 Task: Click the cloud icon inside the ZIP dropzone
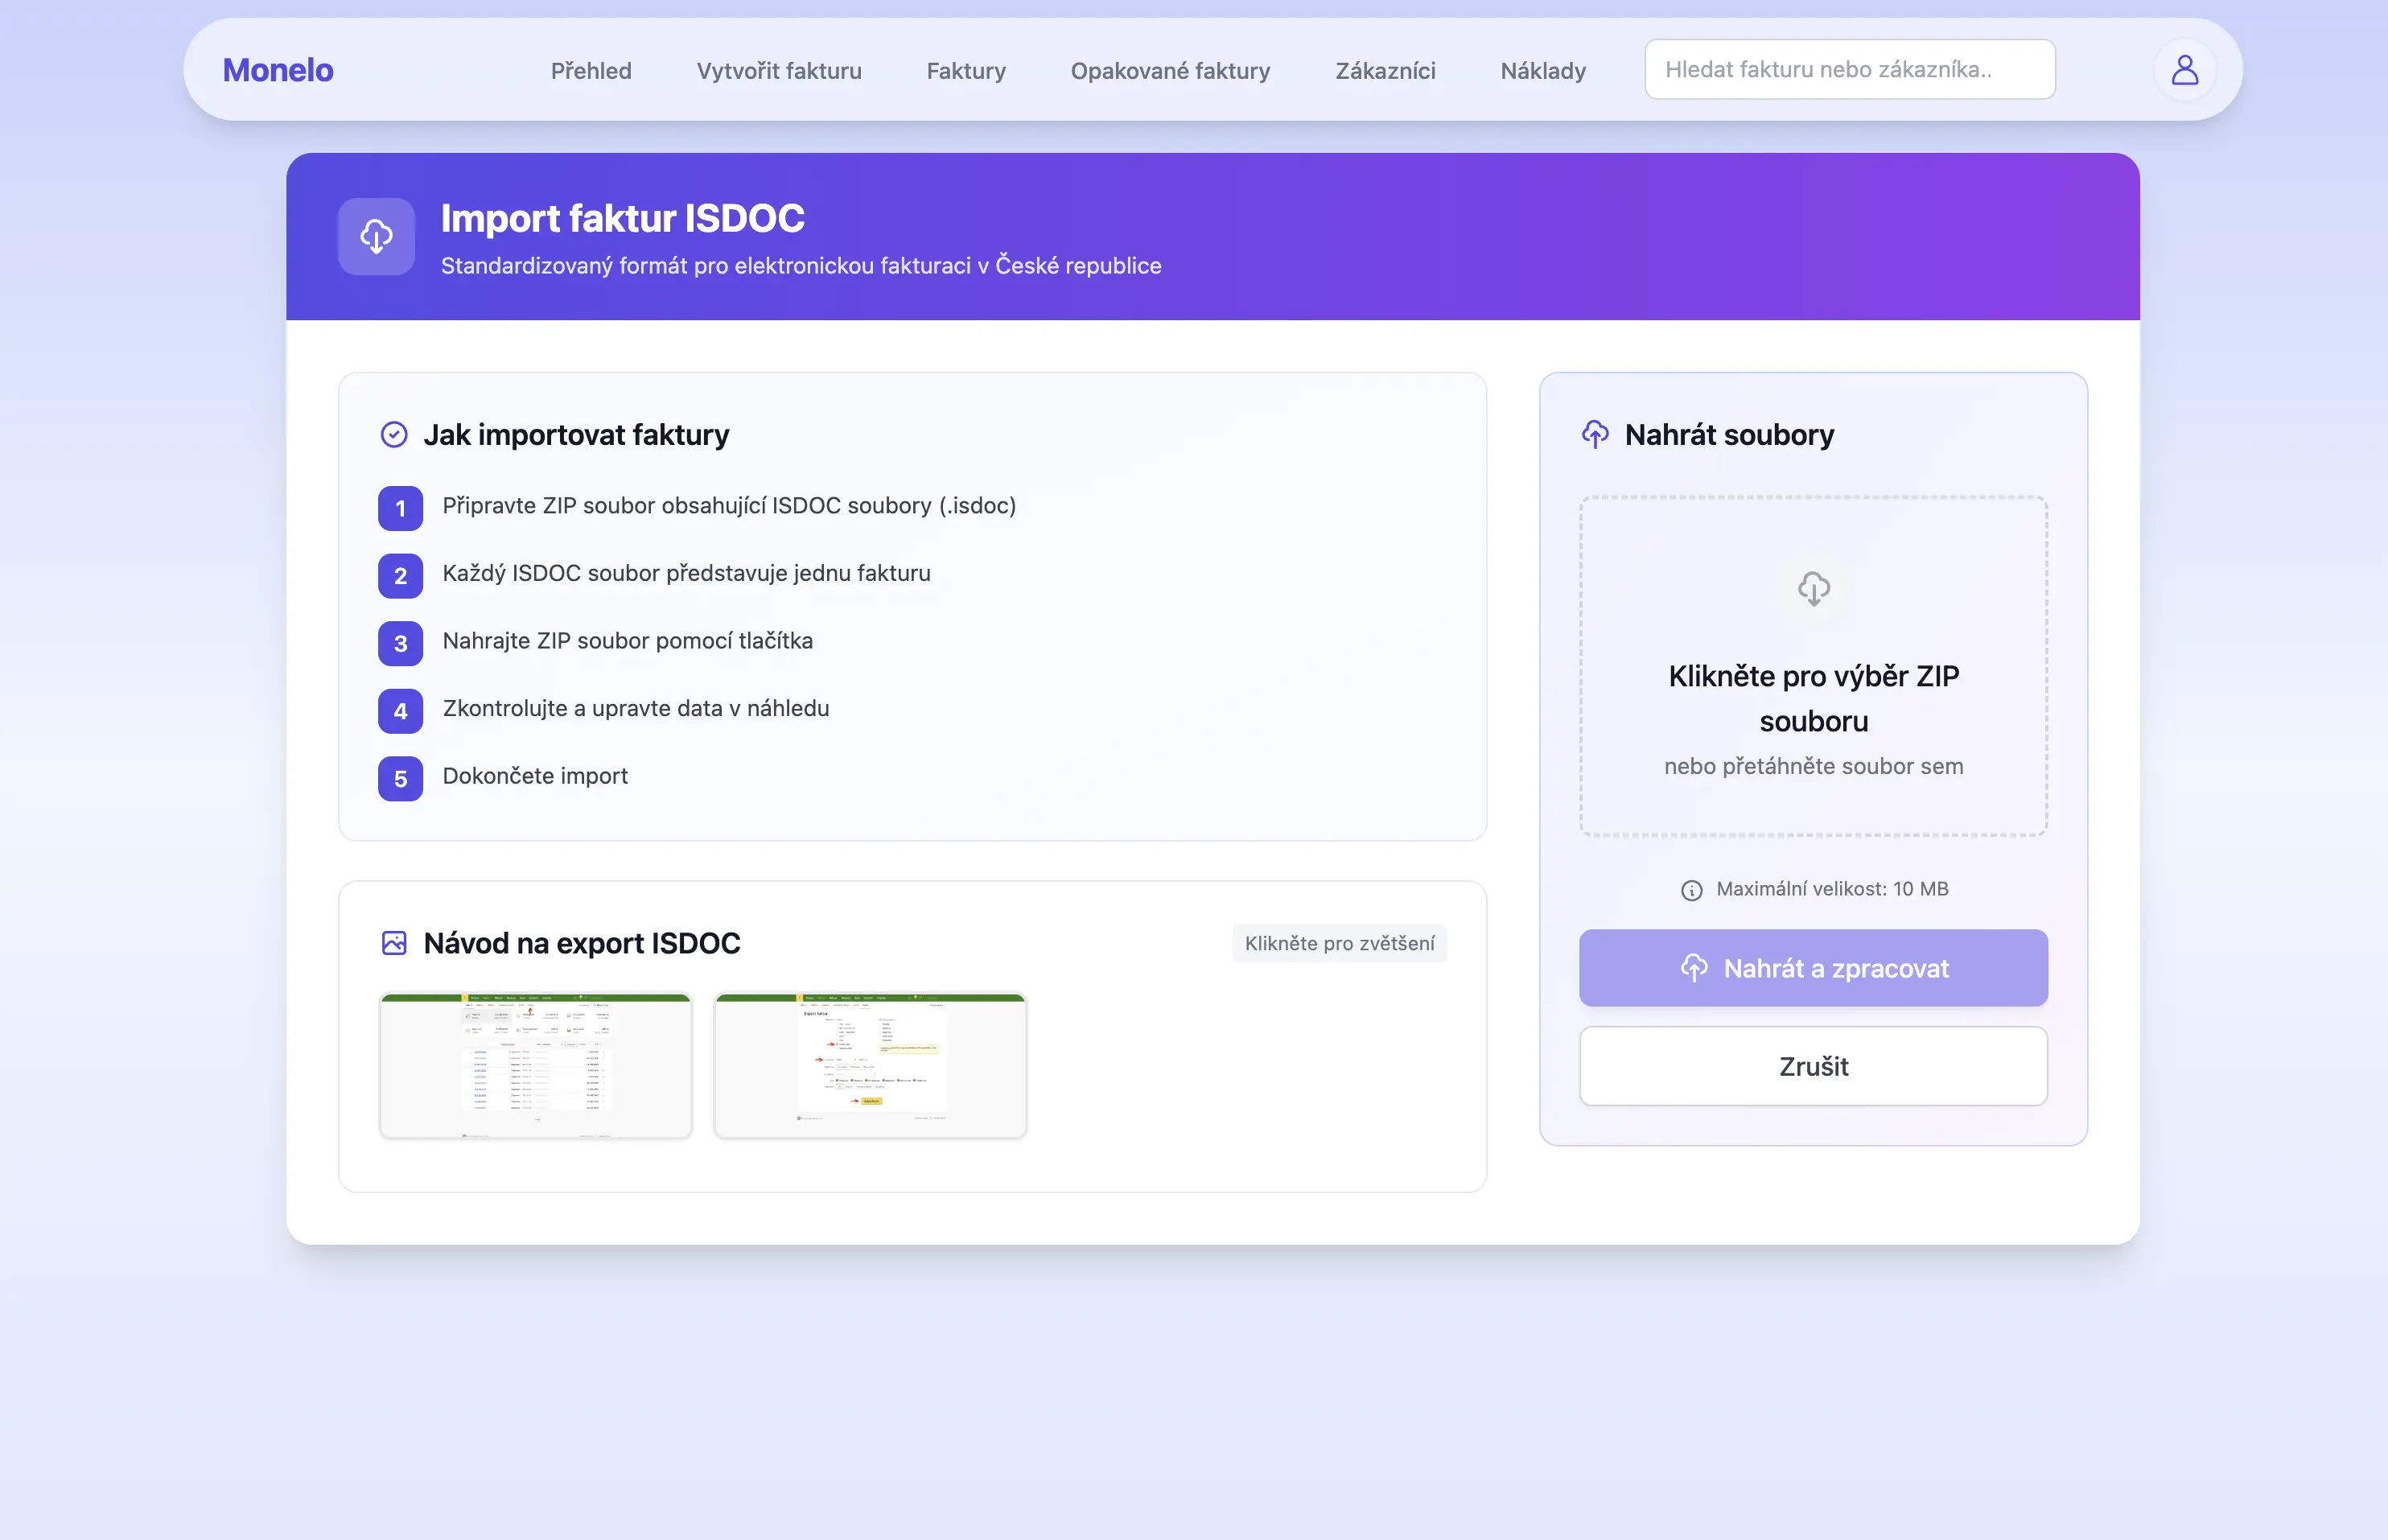[x=1813, y=588]
